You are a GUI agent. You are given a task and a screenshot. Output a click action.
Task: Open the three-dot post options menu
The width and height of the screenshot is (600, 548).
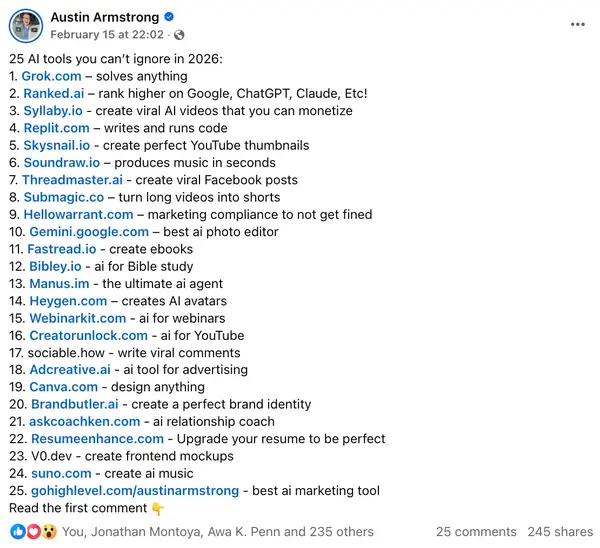(578, 25)
